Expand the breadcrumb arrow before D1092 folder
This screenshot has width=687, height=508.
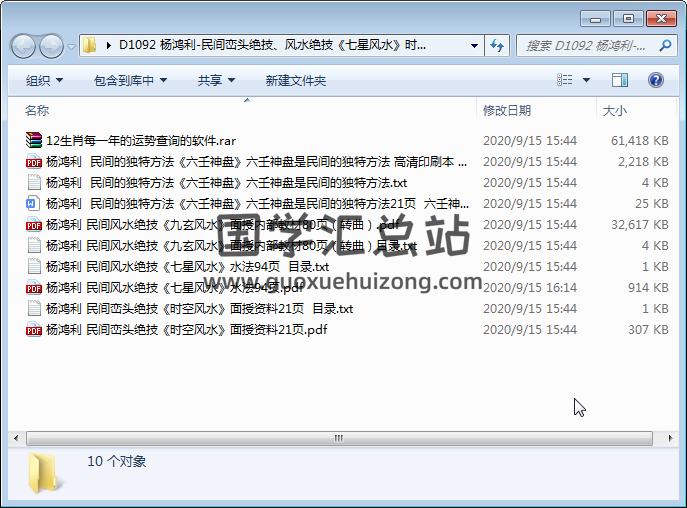[x=108, y=45]
